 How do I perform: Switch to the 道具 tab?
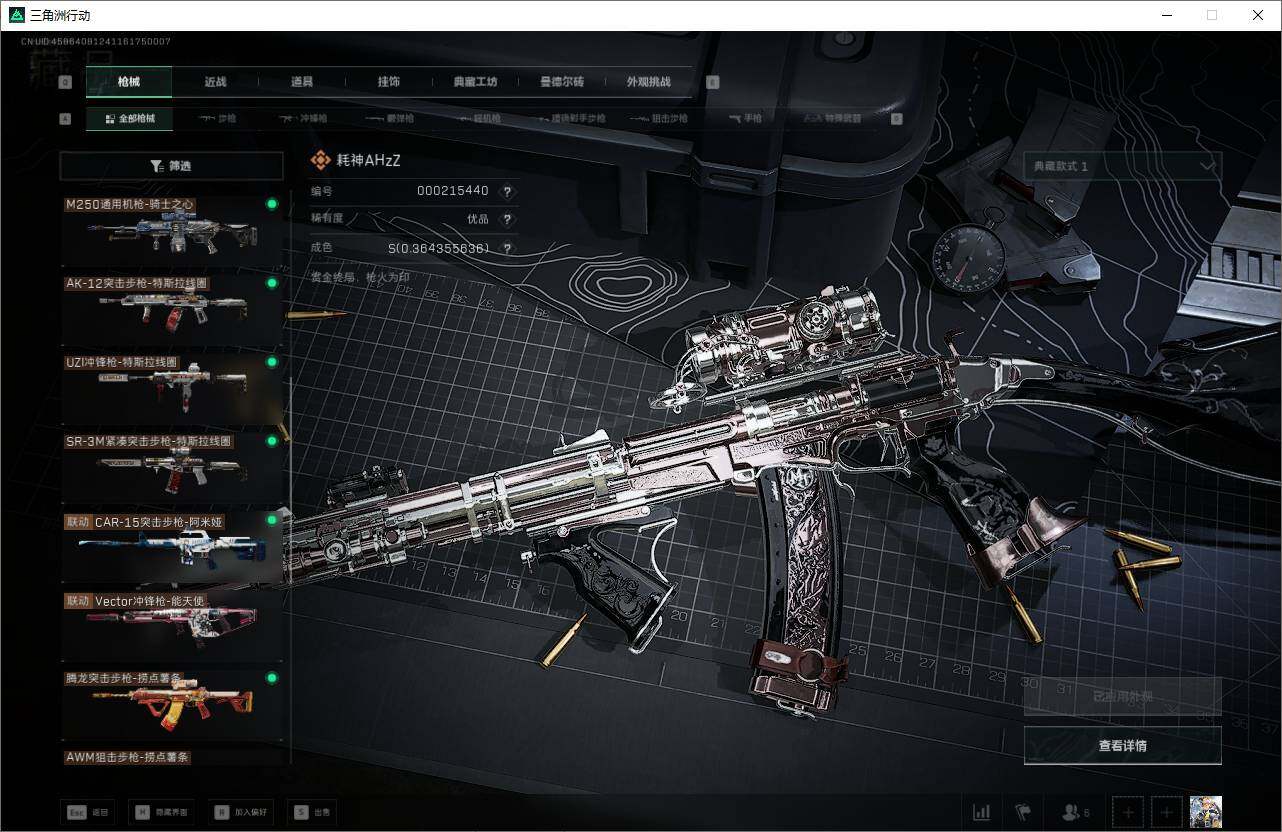click(302, 82)
